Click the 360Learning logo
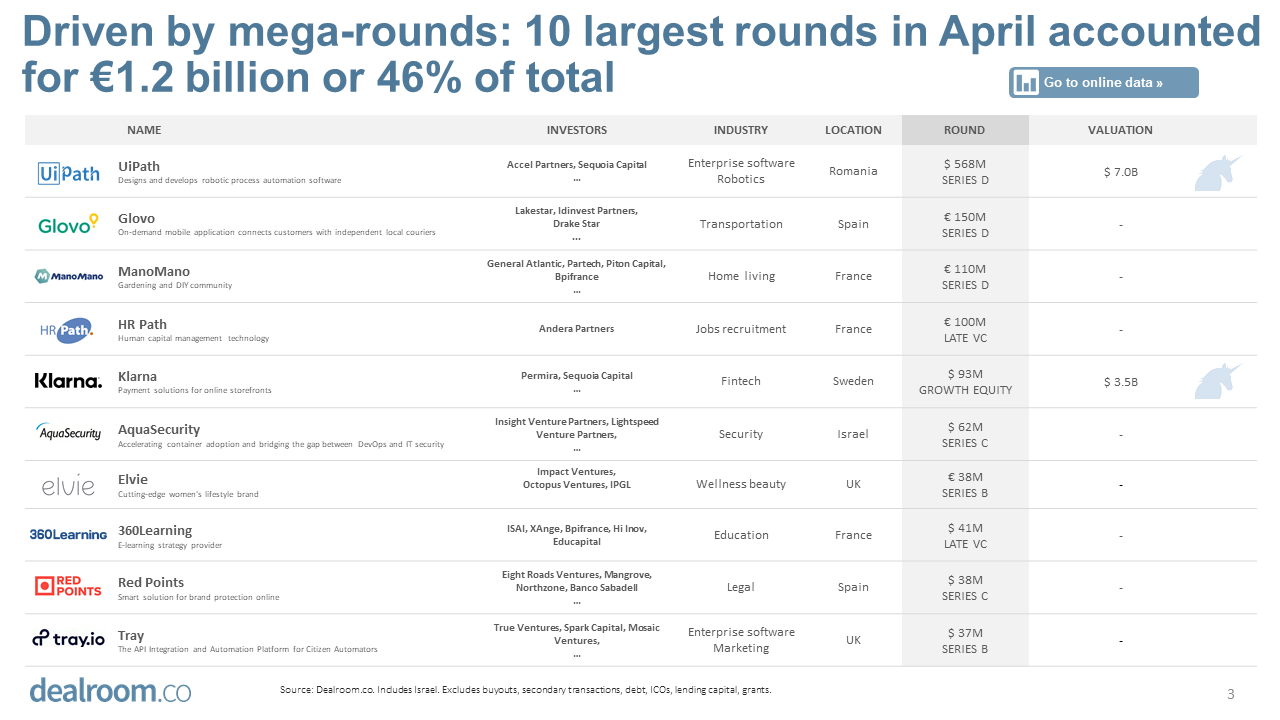This screenshot has height=720, width=1280. point(68,535)
